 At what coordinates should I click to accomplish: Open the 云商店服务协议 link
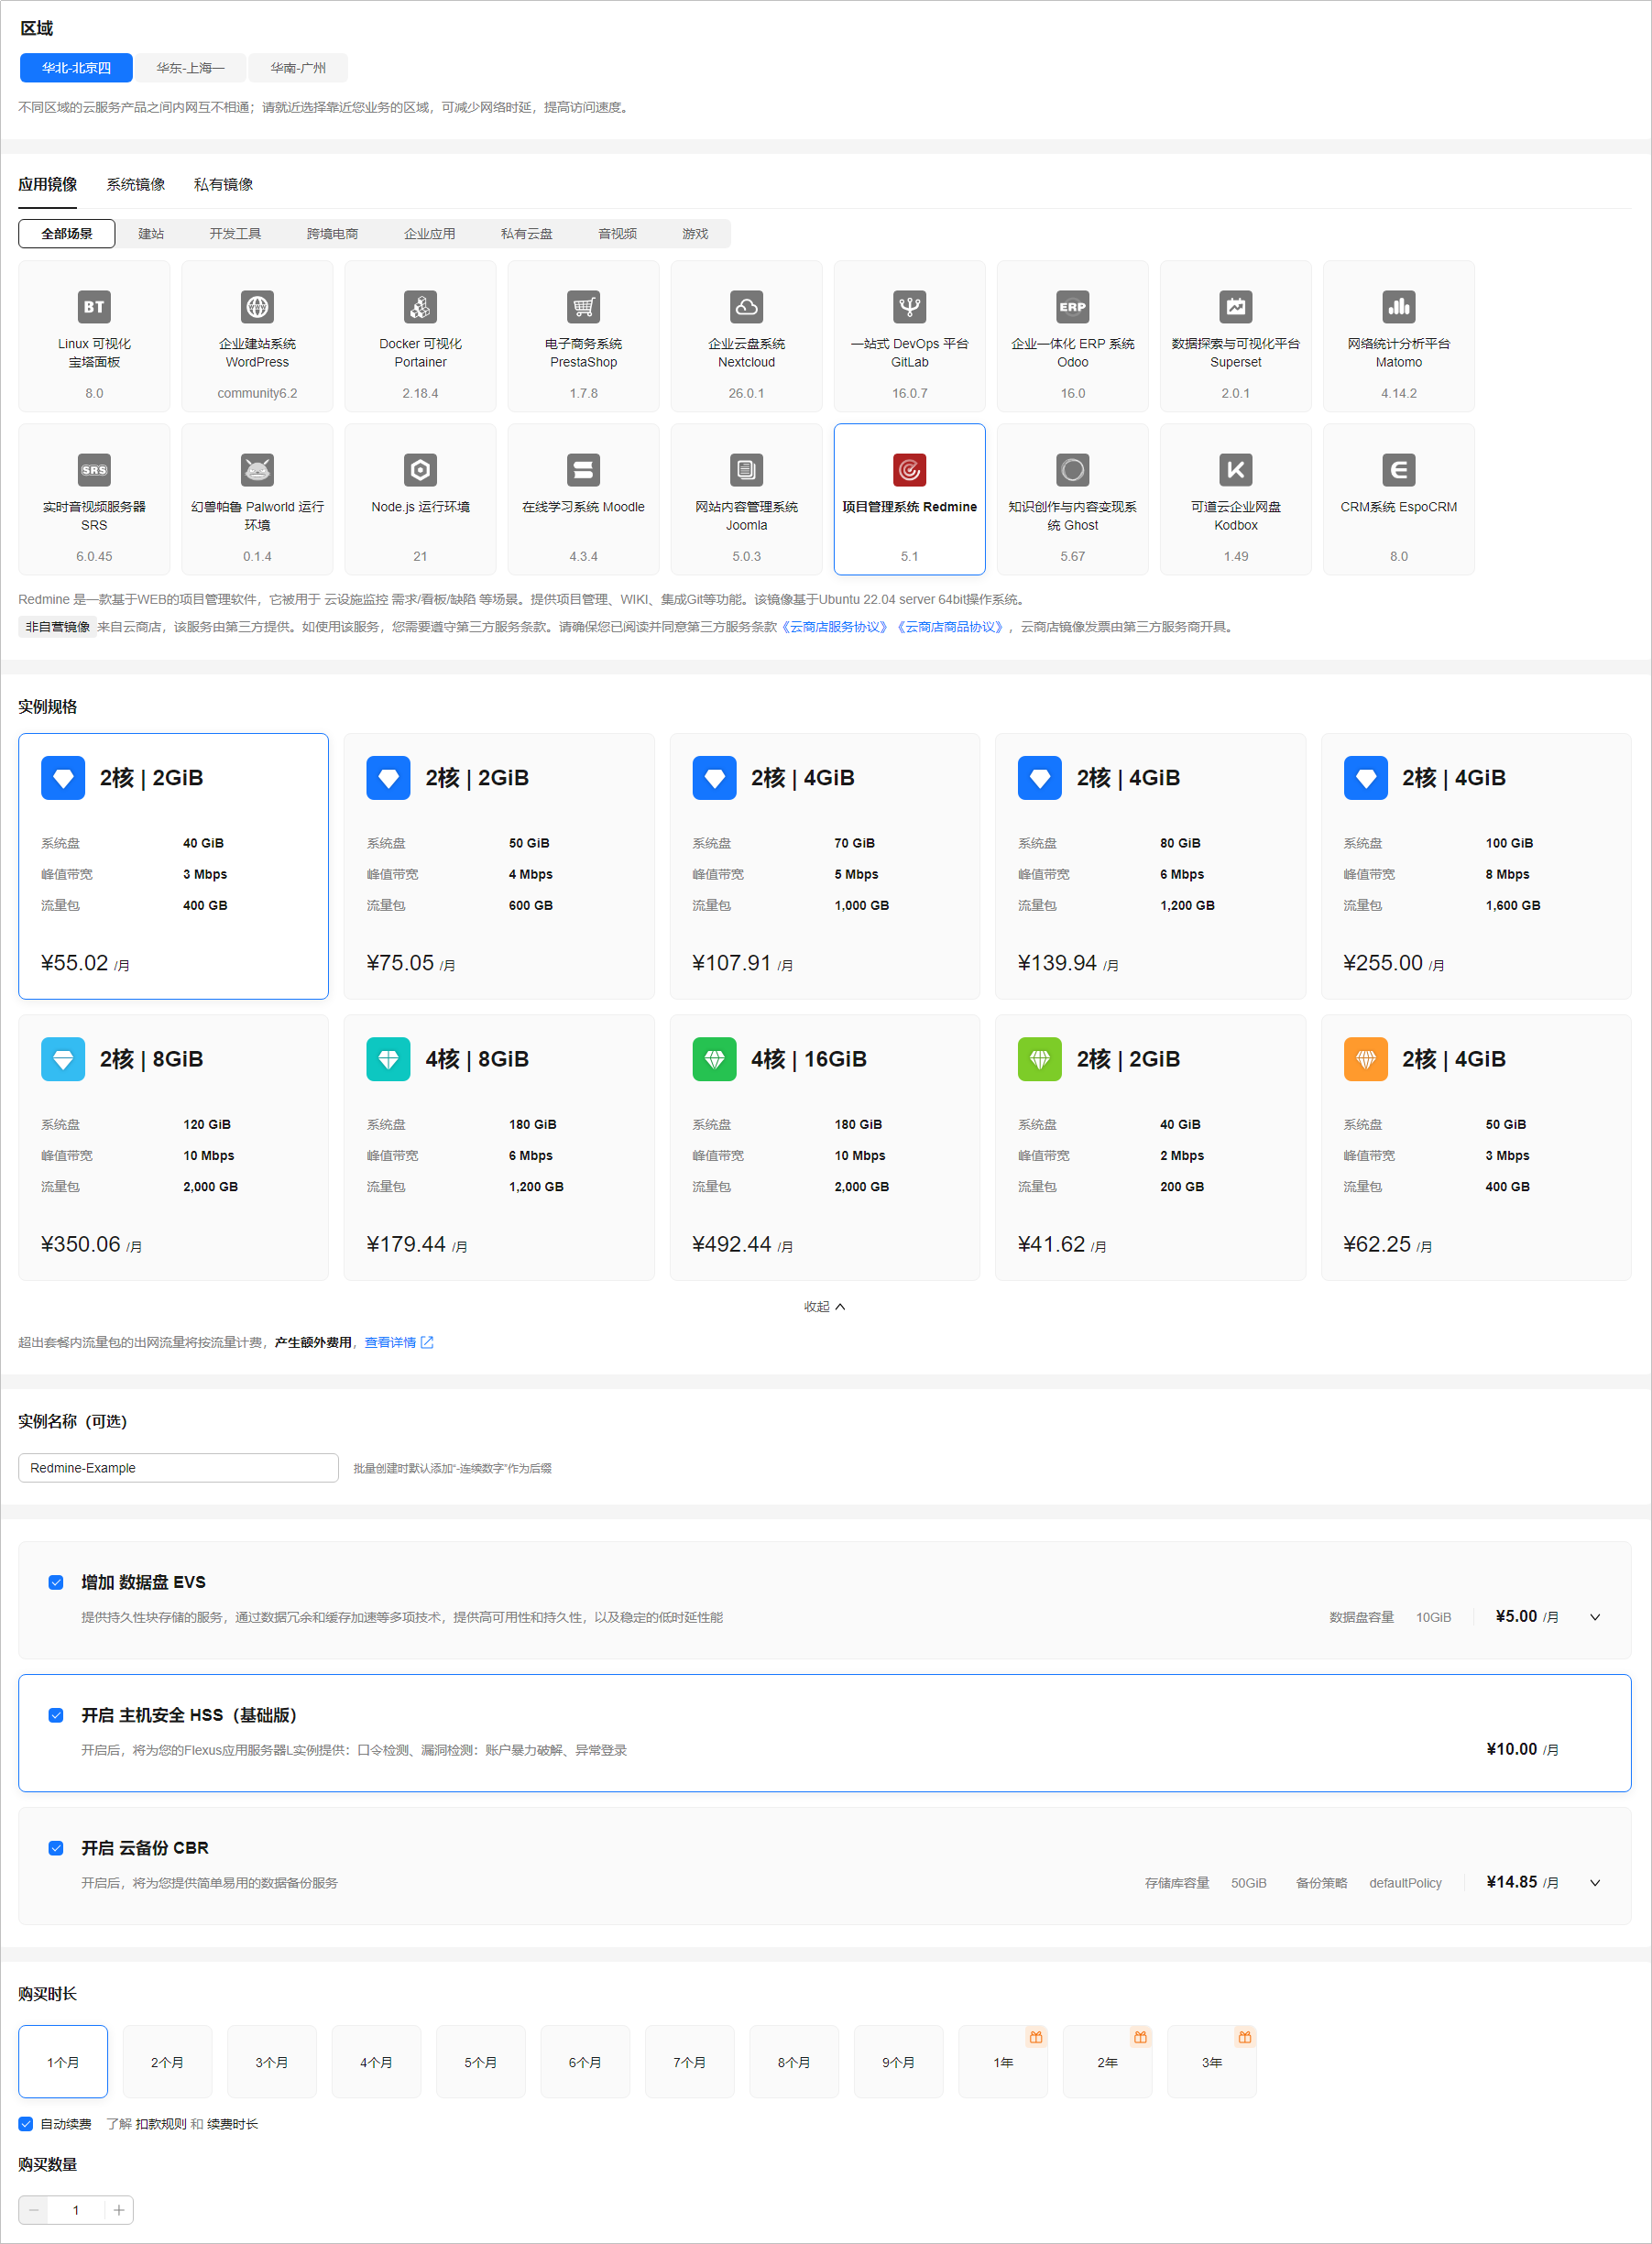[x=833, y=627]
